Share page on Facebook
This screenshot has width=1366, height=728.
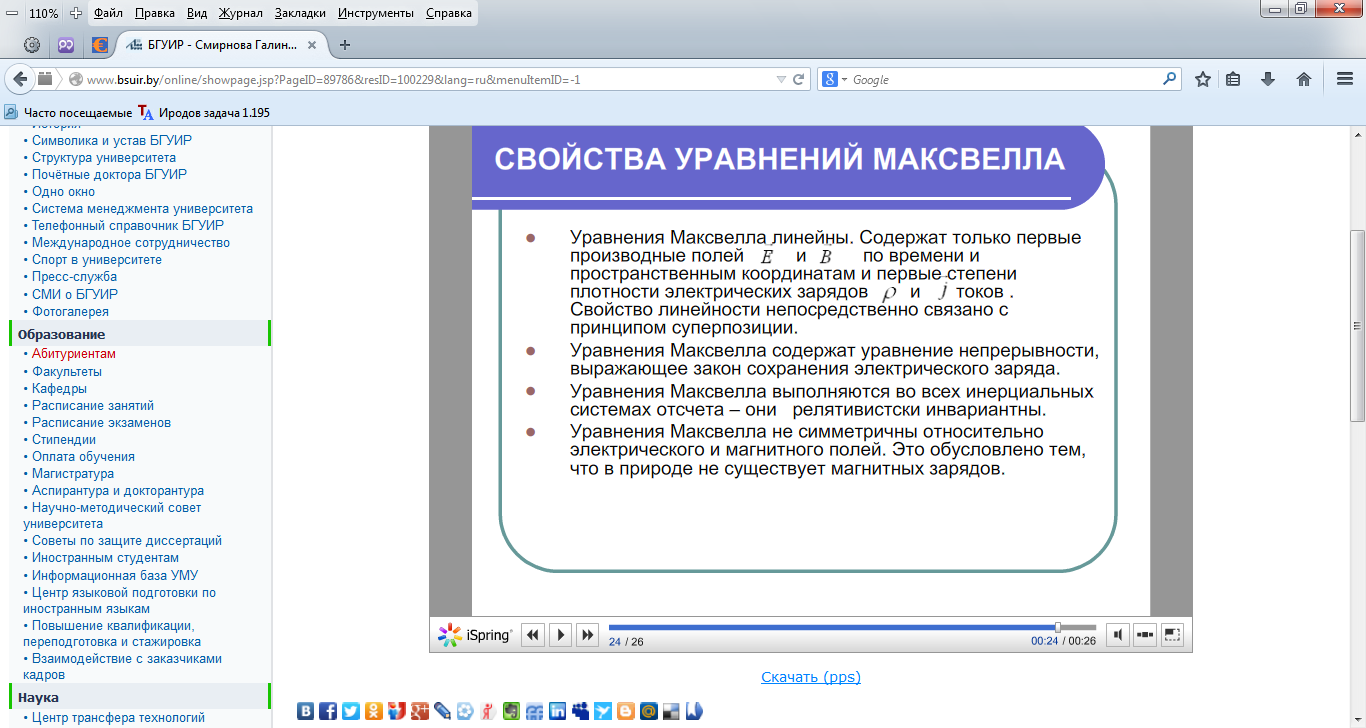click(328, 711)
